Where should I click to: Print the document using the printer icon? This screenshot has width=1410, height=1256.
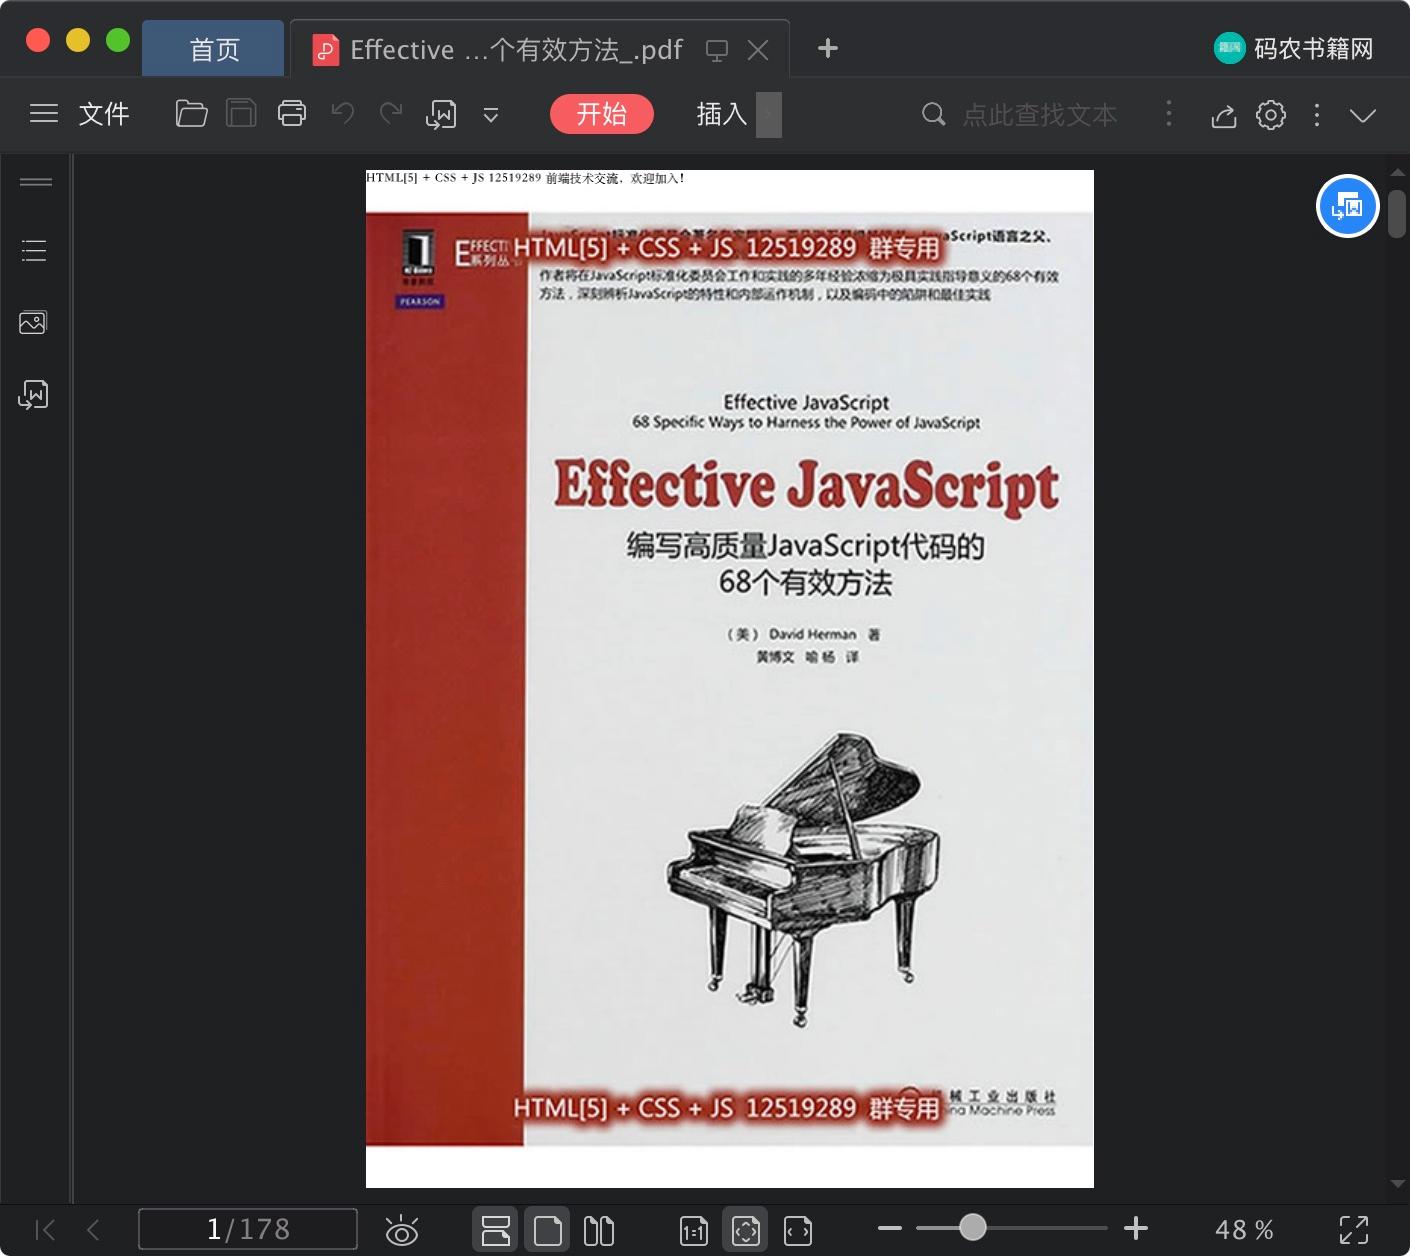point(292,114)
